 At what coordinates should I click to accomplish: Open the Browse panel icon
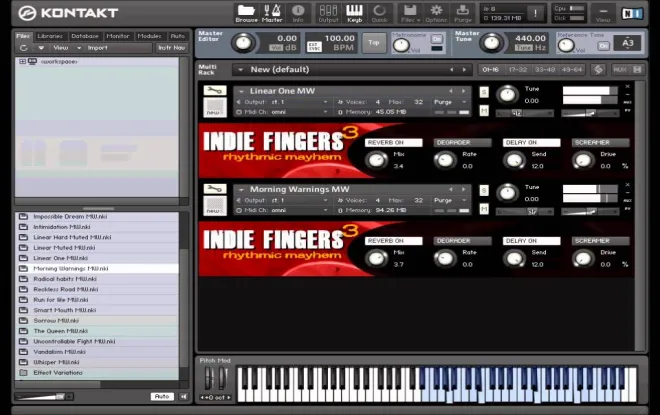(246, 13)
